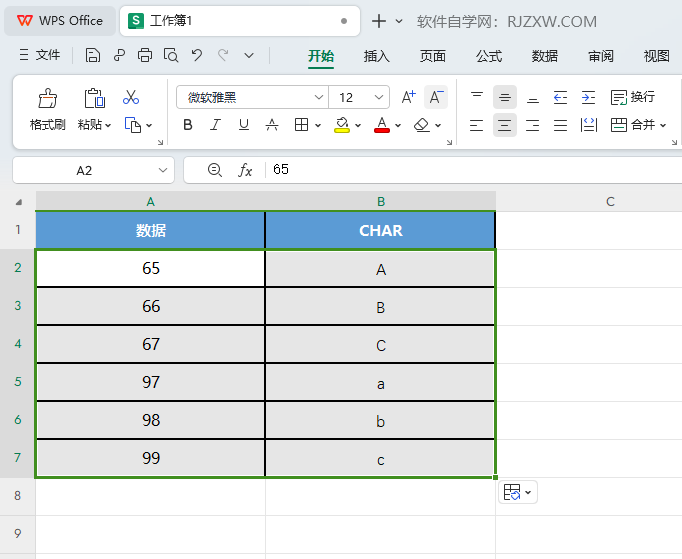Click the 合并 Merge cells button
Image resolution: width=682 pixels, height=559 pixels.
tap(633, 125)
